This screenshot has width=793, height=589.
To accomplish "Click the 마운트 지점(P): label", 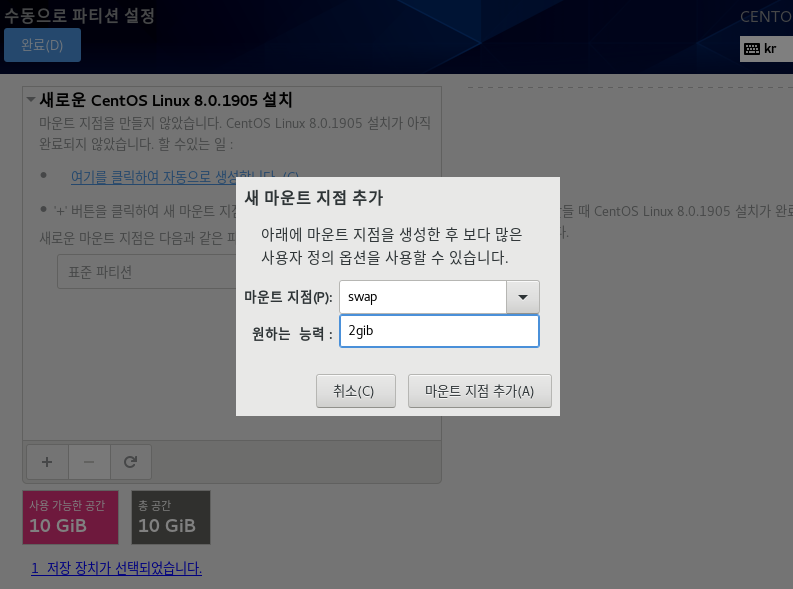I will click(x=288, y=297).
